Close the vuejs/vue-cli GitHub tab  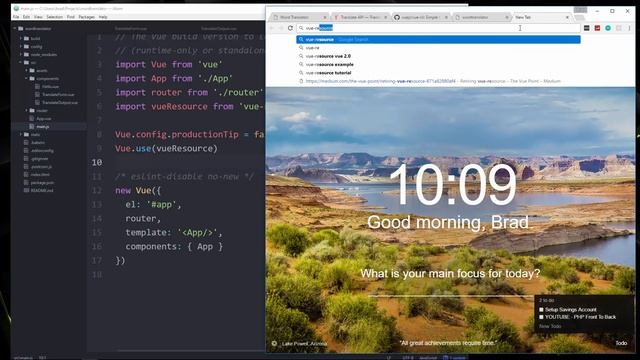446,17
